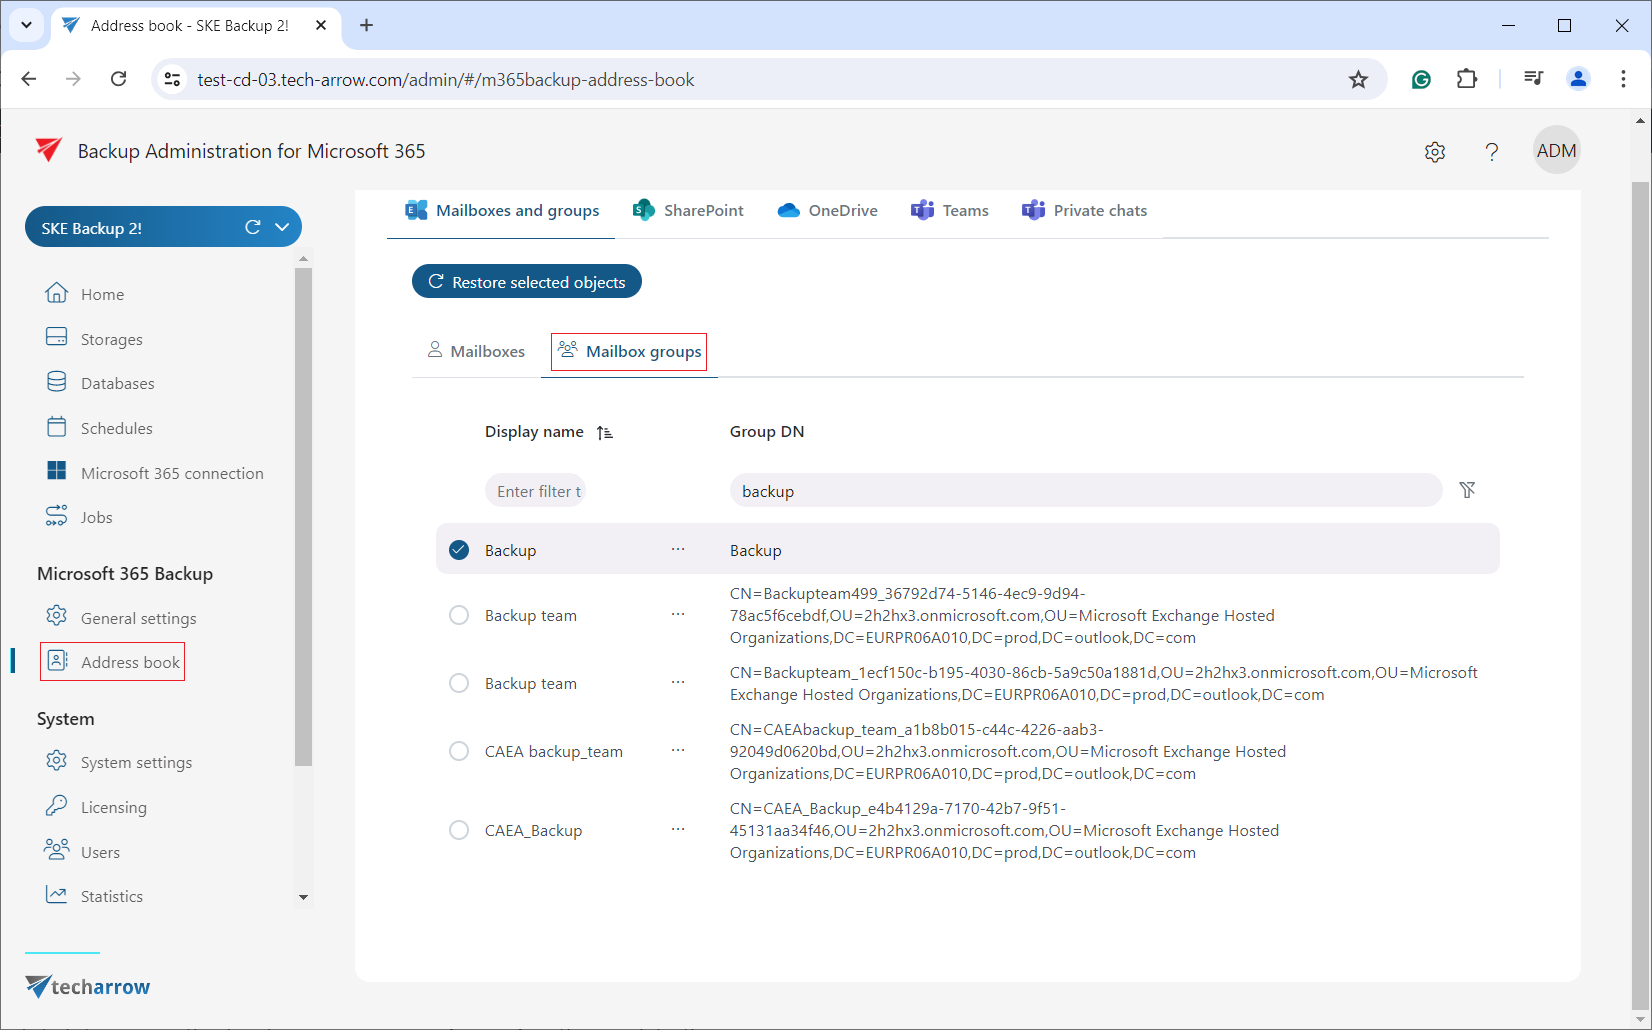Image resolution: width=1652 pixels, height=1030 pixels.
Task: Clear filters using the filter reset icon
Action: click(x=1467, y=490)
